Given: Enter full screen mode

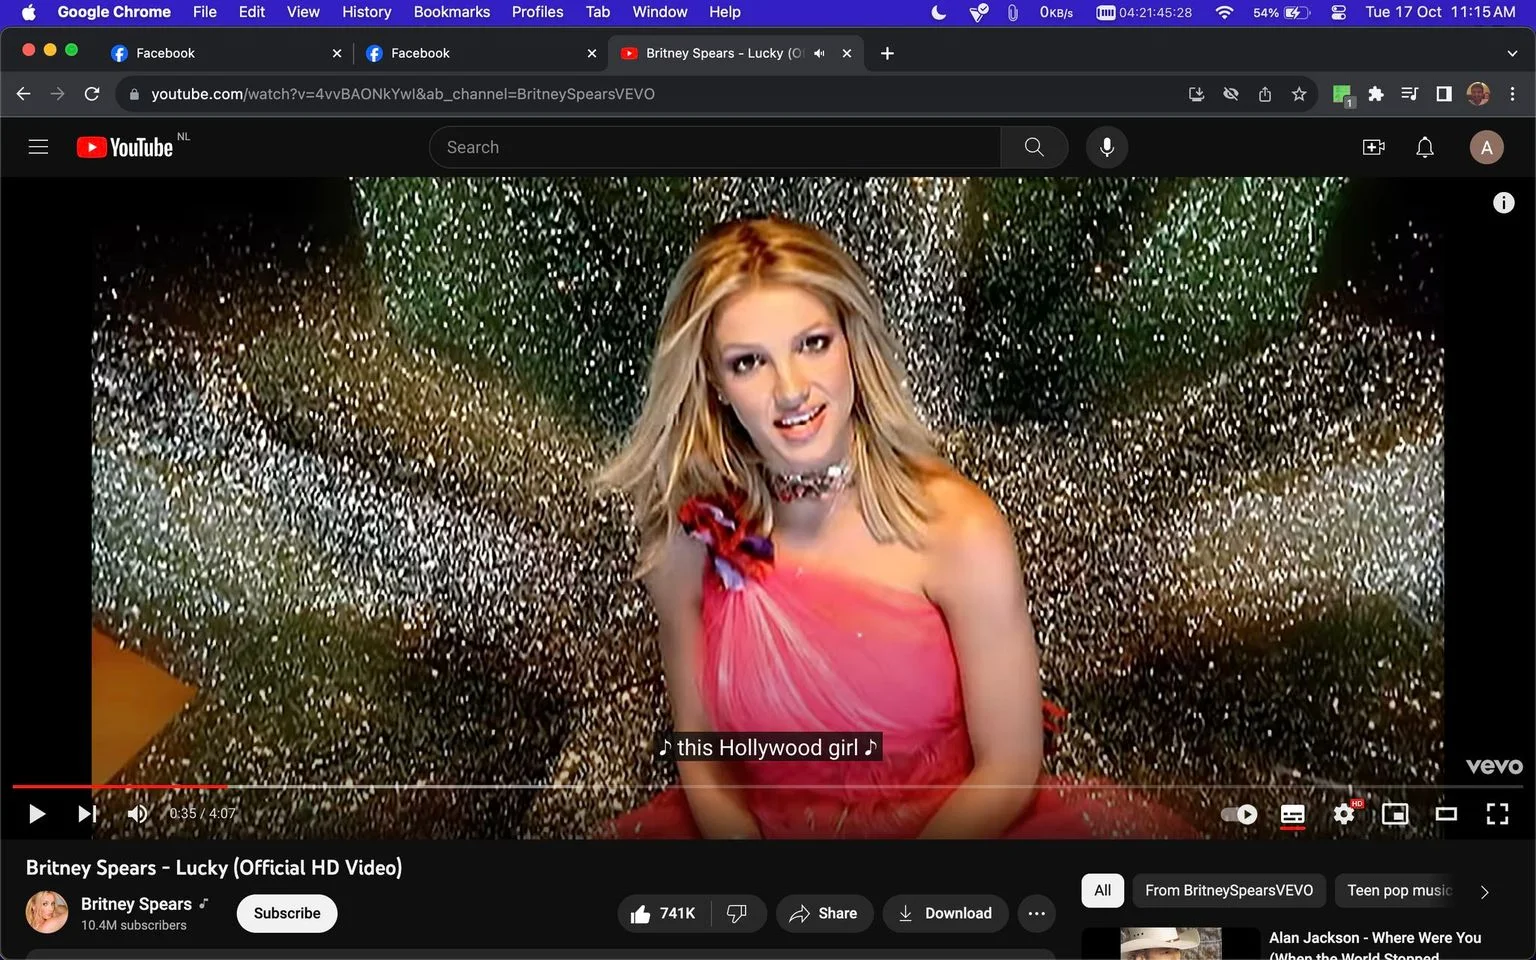Looking at the screenshot, I should [x=1497, y=814].
